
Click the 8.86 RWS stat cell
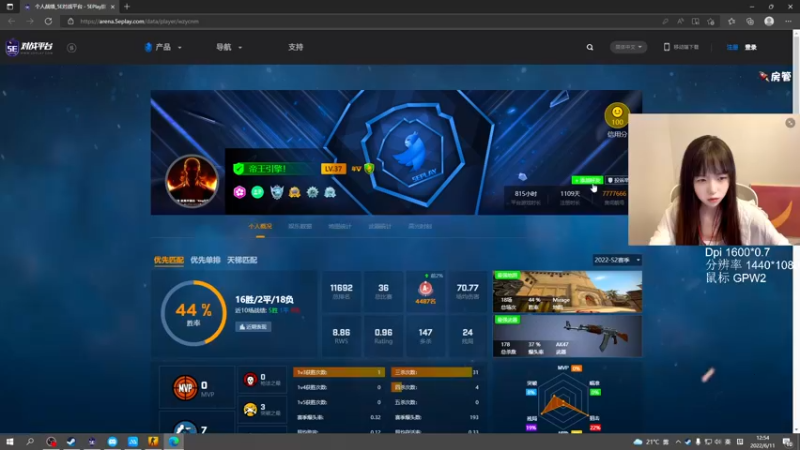tap(341, 335)
